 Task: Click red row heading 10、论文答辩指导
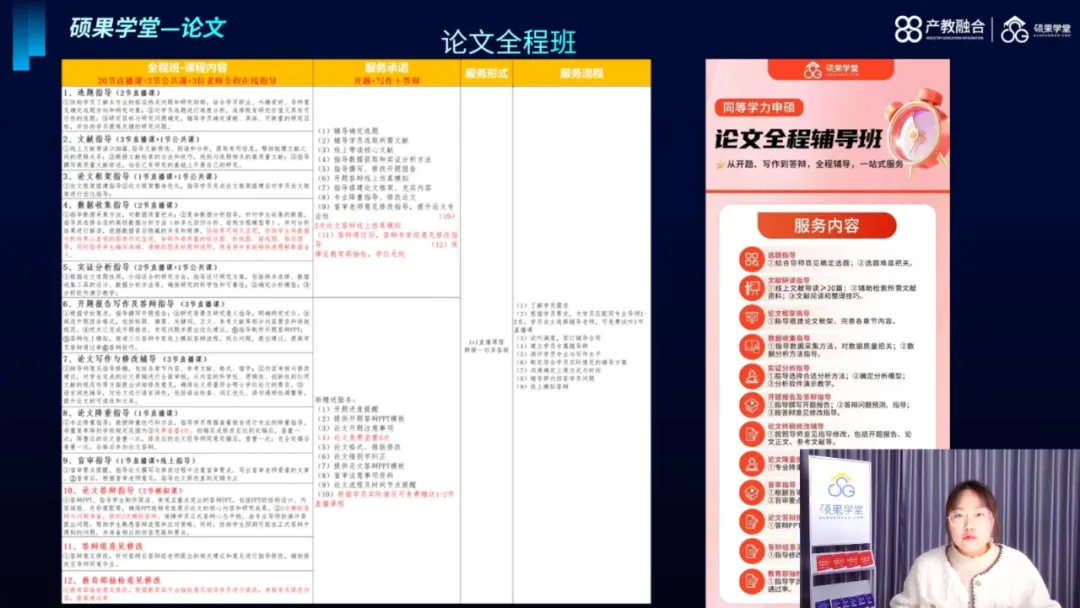[123, 490]
